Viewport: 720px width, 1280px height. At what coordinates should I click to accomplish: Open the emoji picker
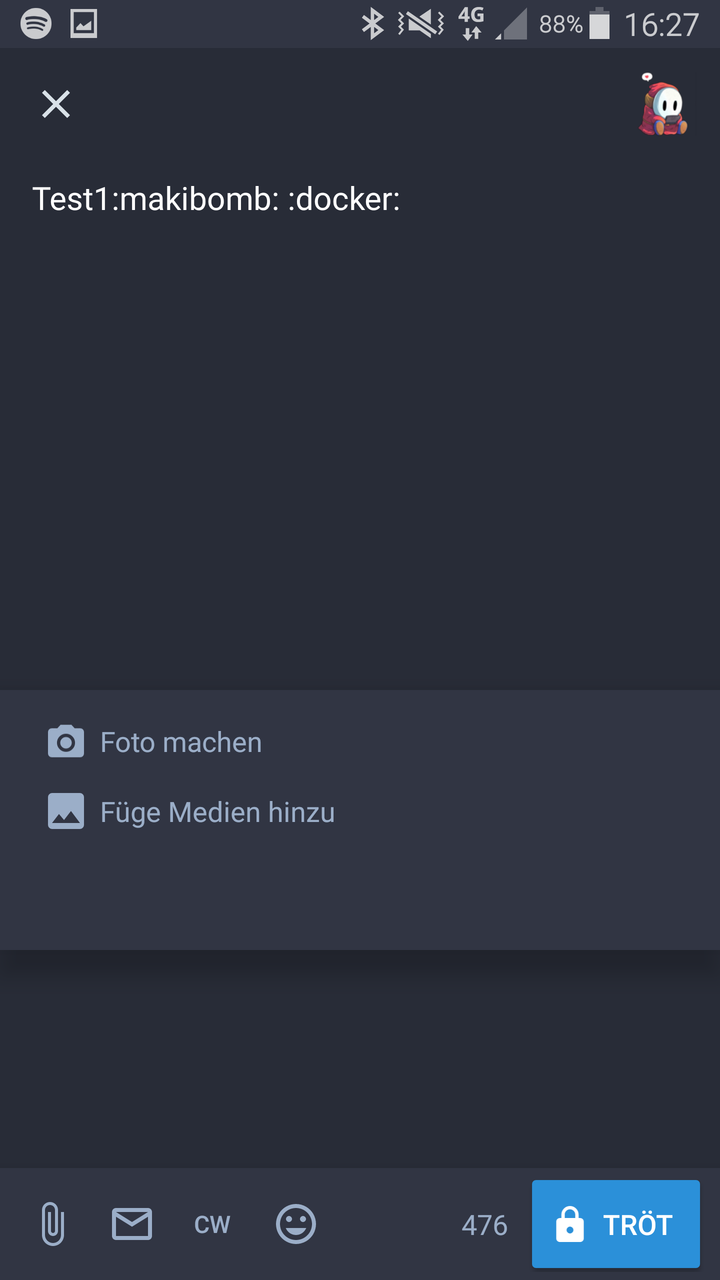[x=296, y=1224]
